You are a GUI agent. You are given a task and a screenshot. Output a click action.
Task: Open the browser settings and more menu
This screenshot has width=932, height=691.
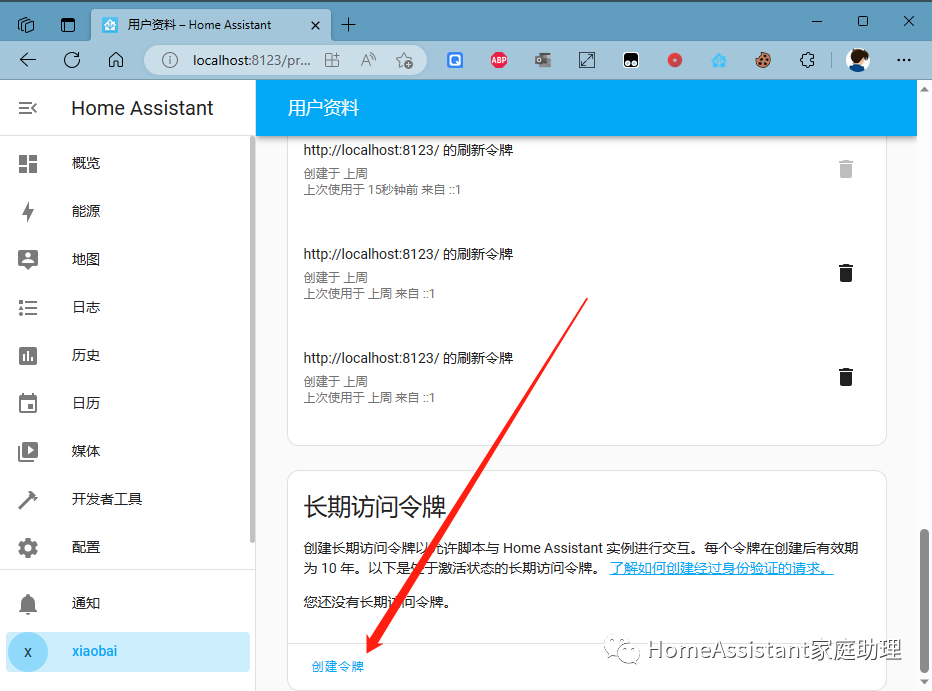903,59
